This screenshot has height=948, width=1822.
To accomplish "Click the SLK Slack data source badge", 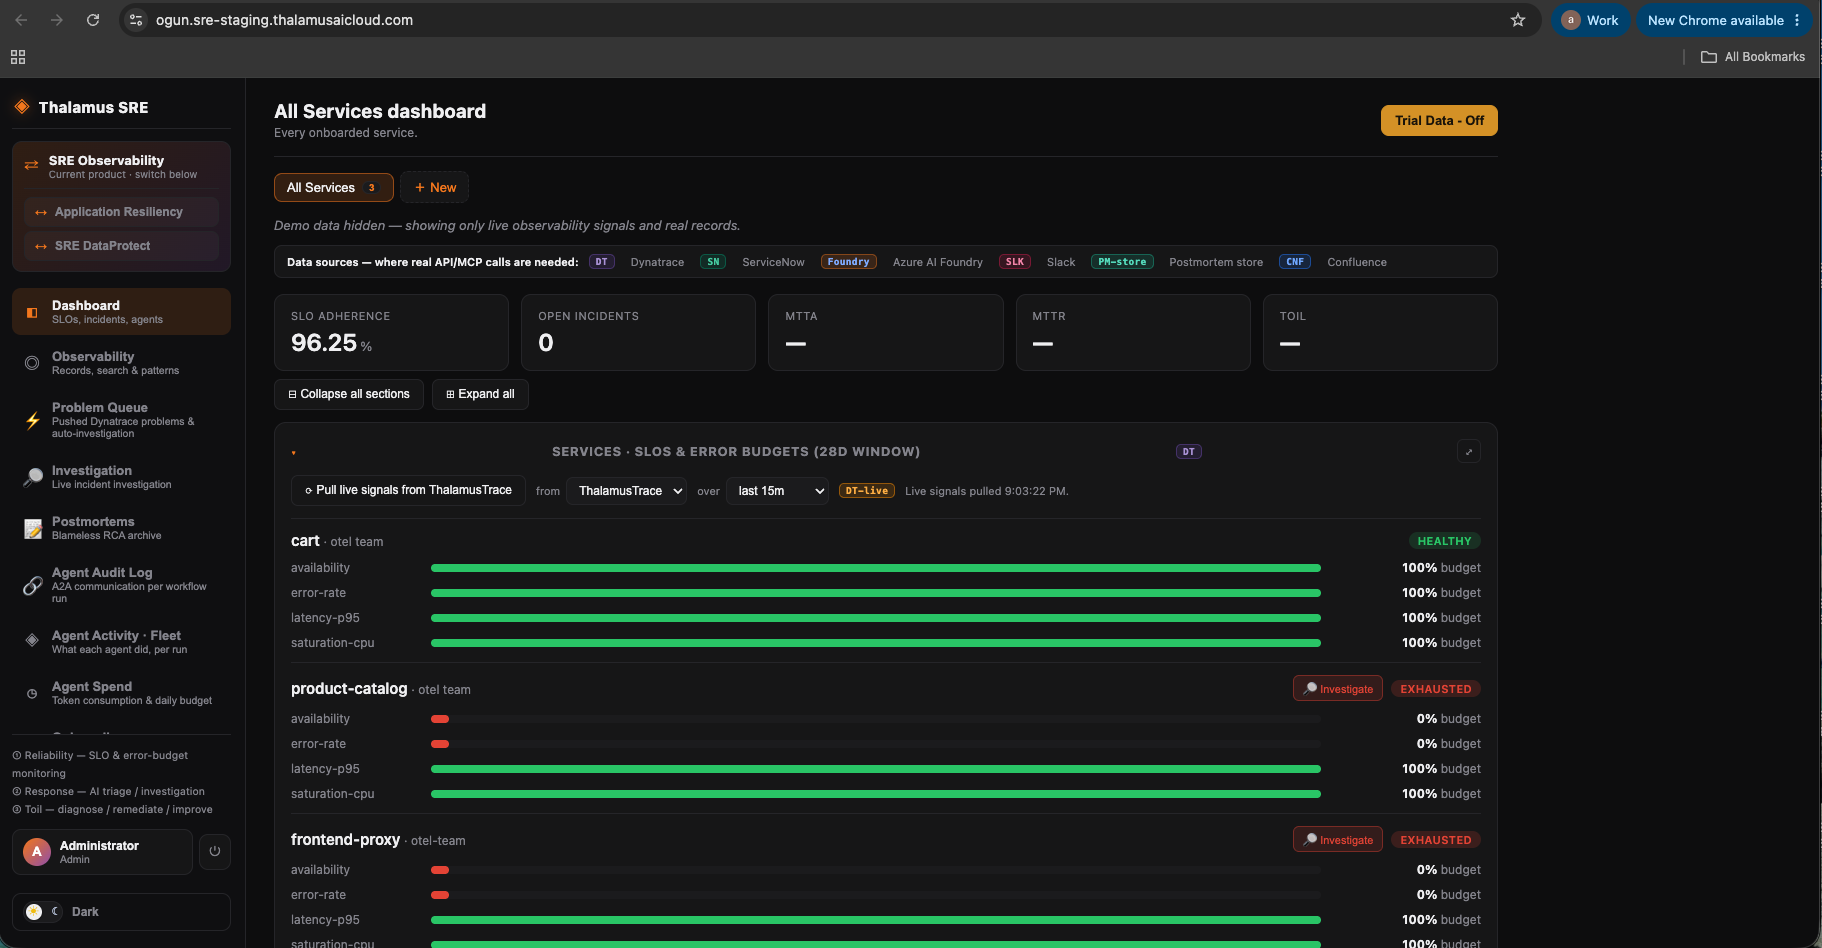I will coord(1015,262).
